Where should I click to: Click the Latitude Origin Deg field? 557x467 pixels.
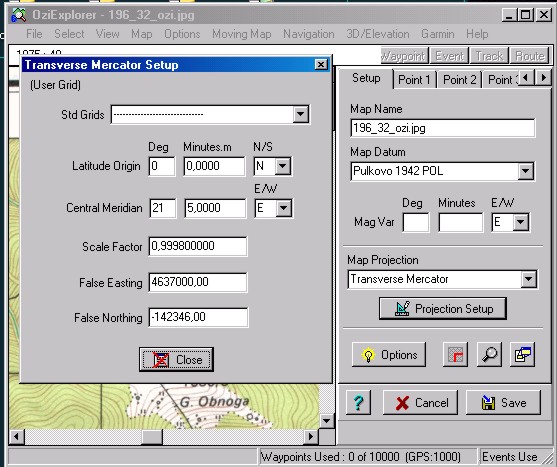162,166
